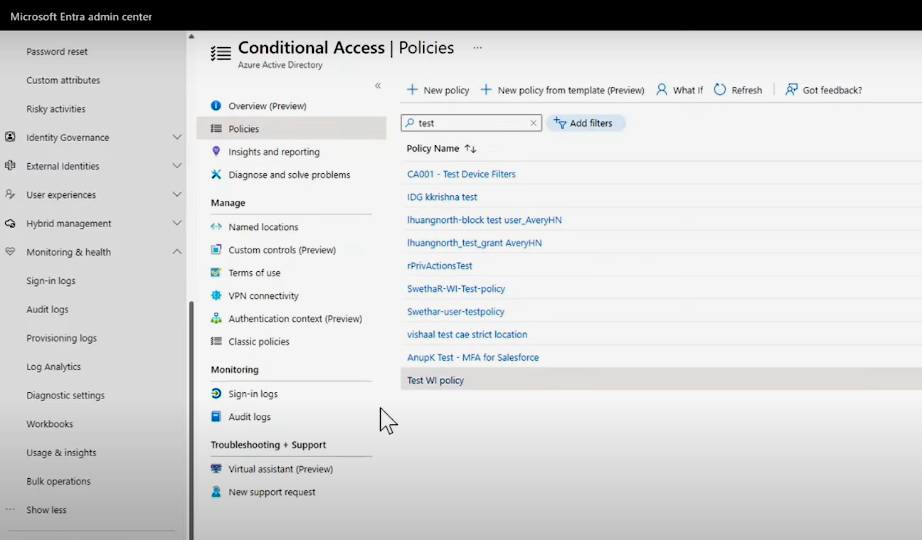Viewport: 922px width, 540px height.
Task: Open Diagnostic settings in sidebar
Action: 65,395
